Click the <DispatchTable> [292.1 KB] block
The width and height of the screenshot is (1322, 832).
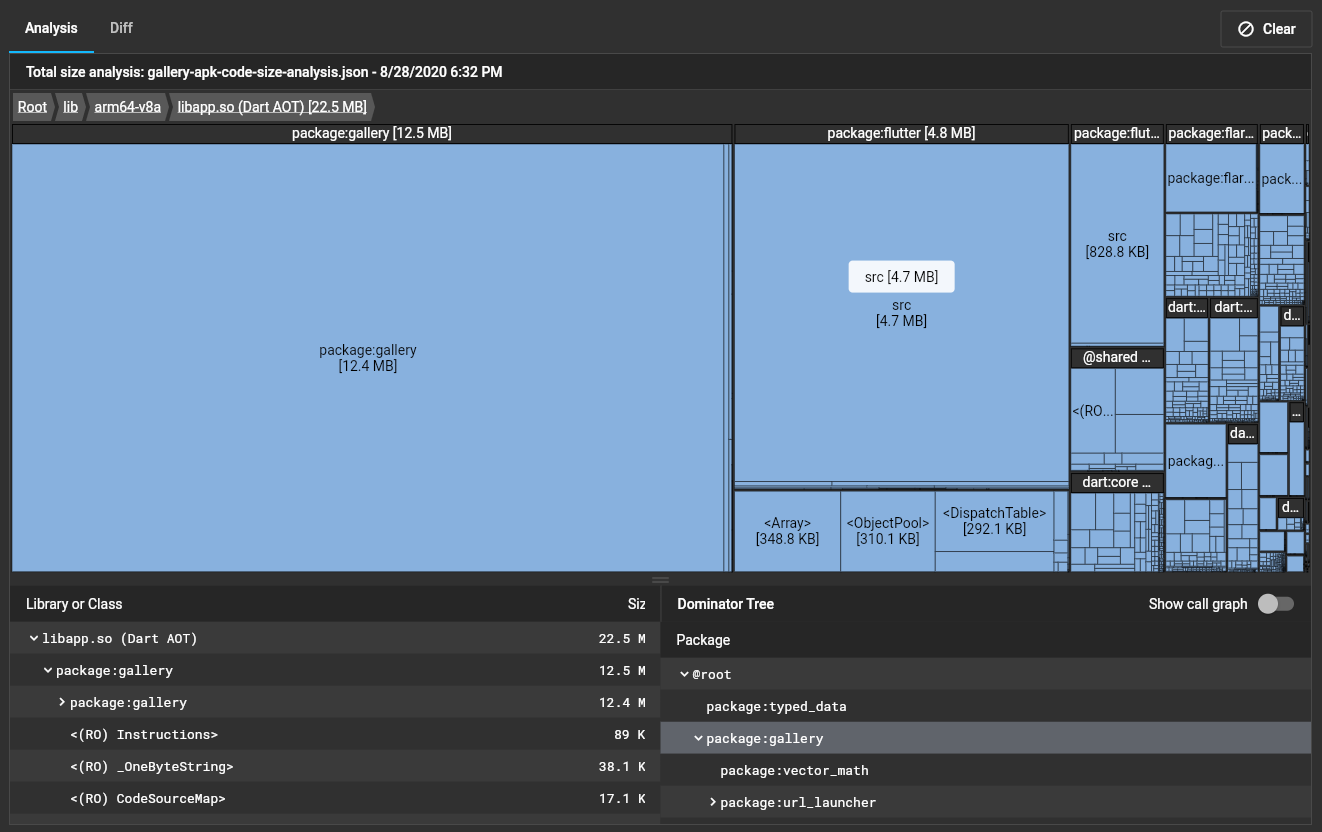pos(994,521)
